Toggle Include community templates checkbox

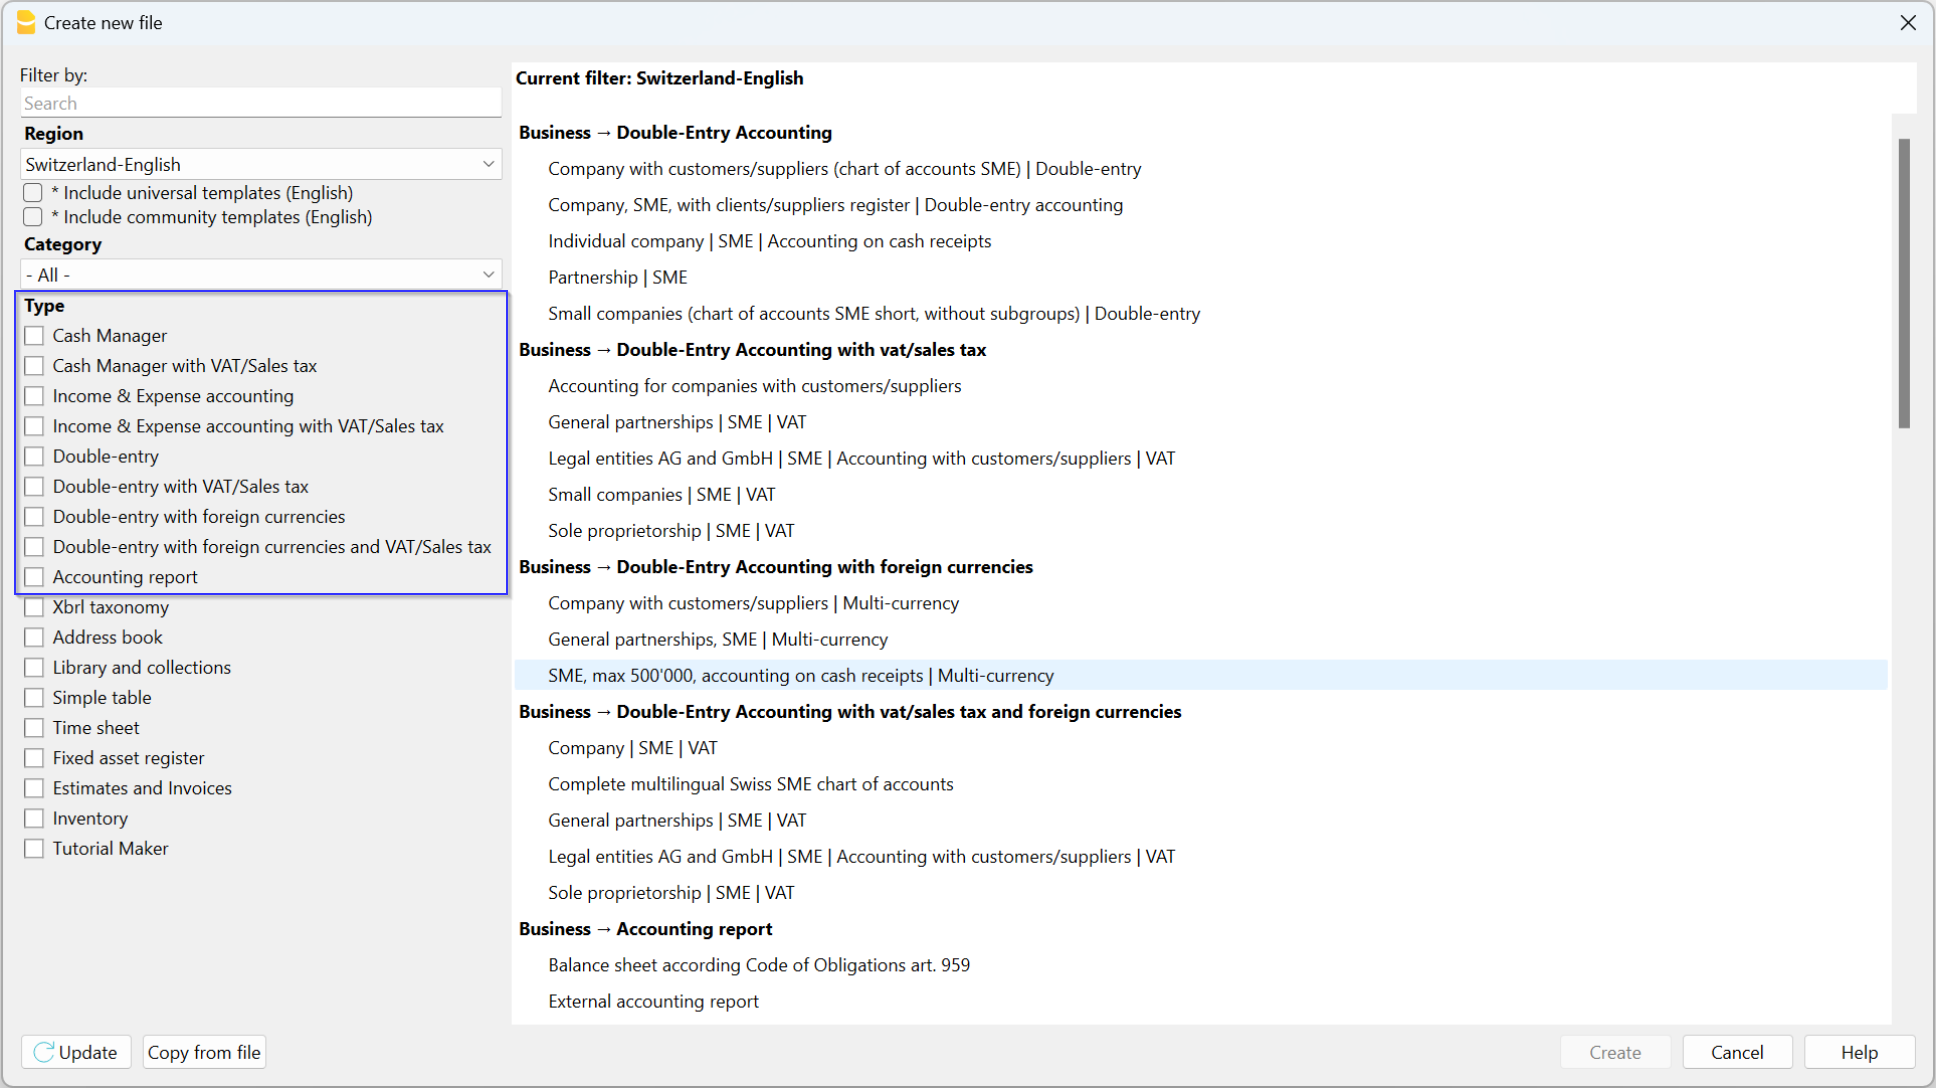click(x=34, y=217)
